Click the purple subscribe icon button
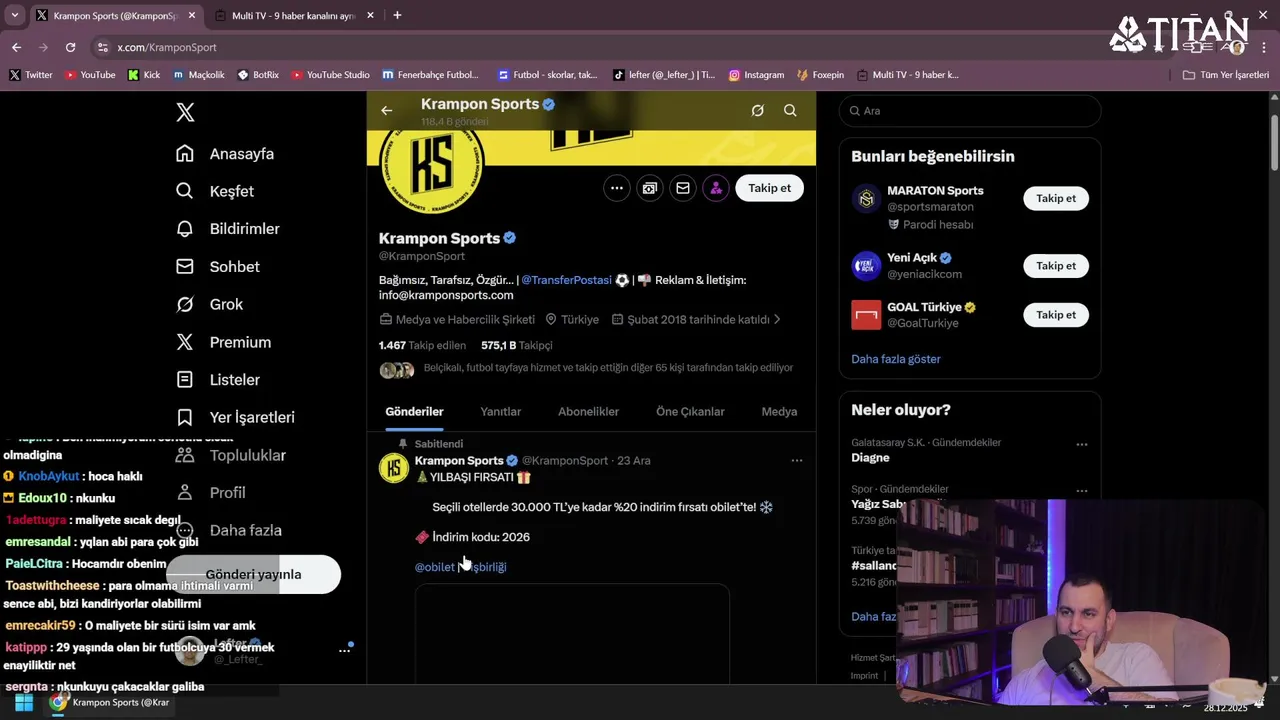 tap(716, 188)
